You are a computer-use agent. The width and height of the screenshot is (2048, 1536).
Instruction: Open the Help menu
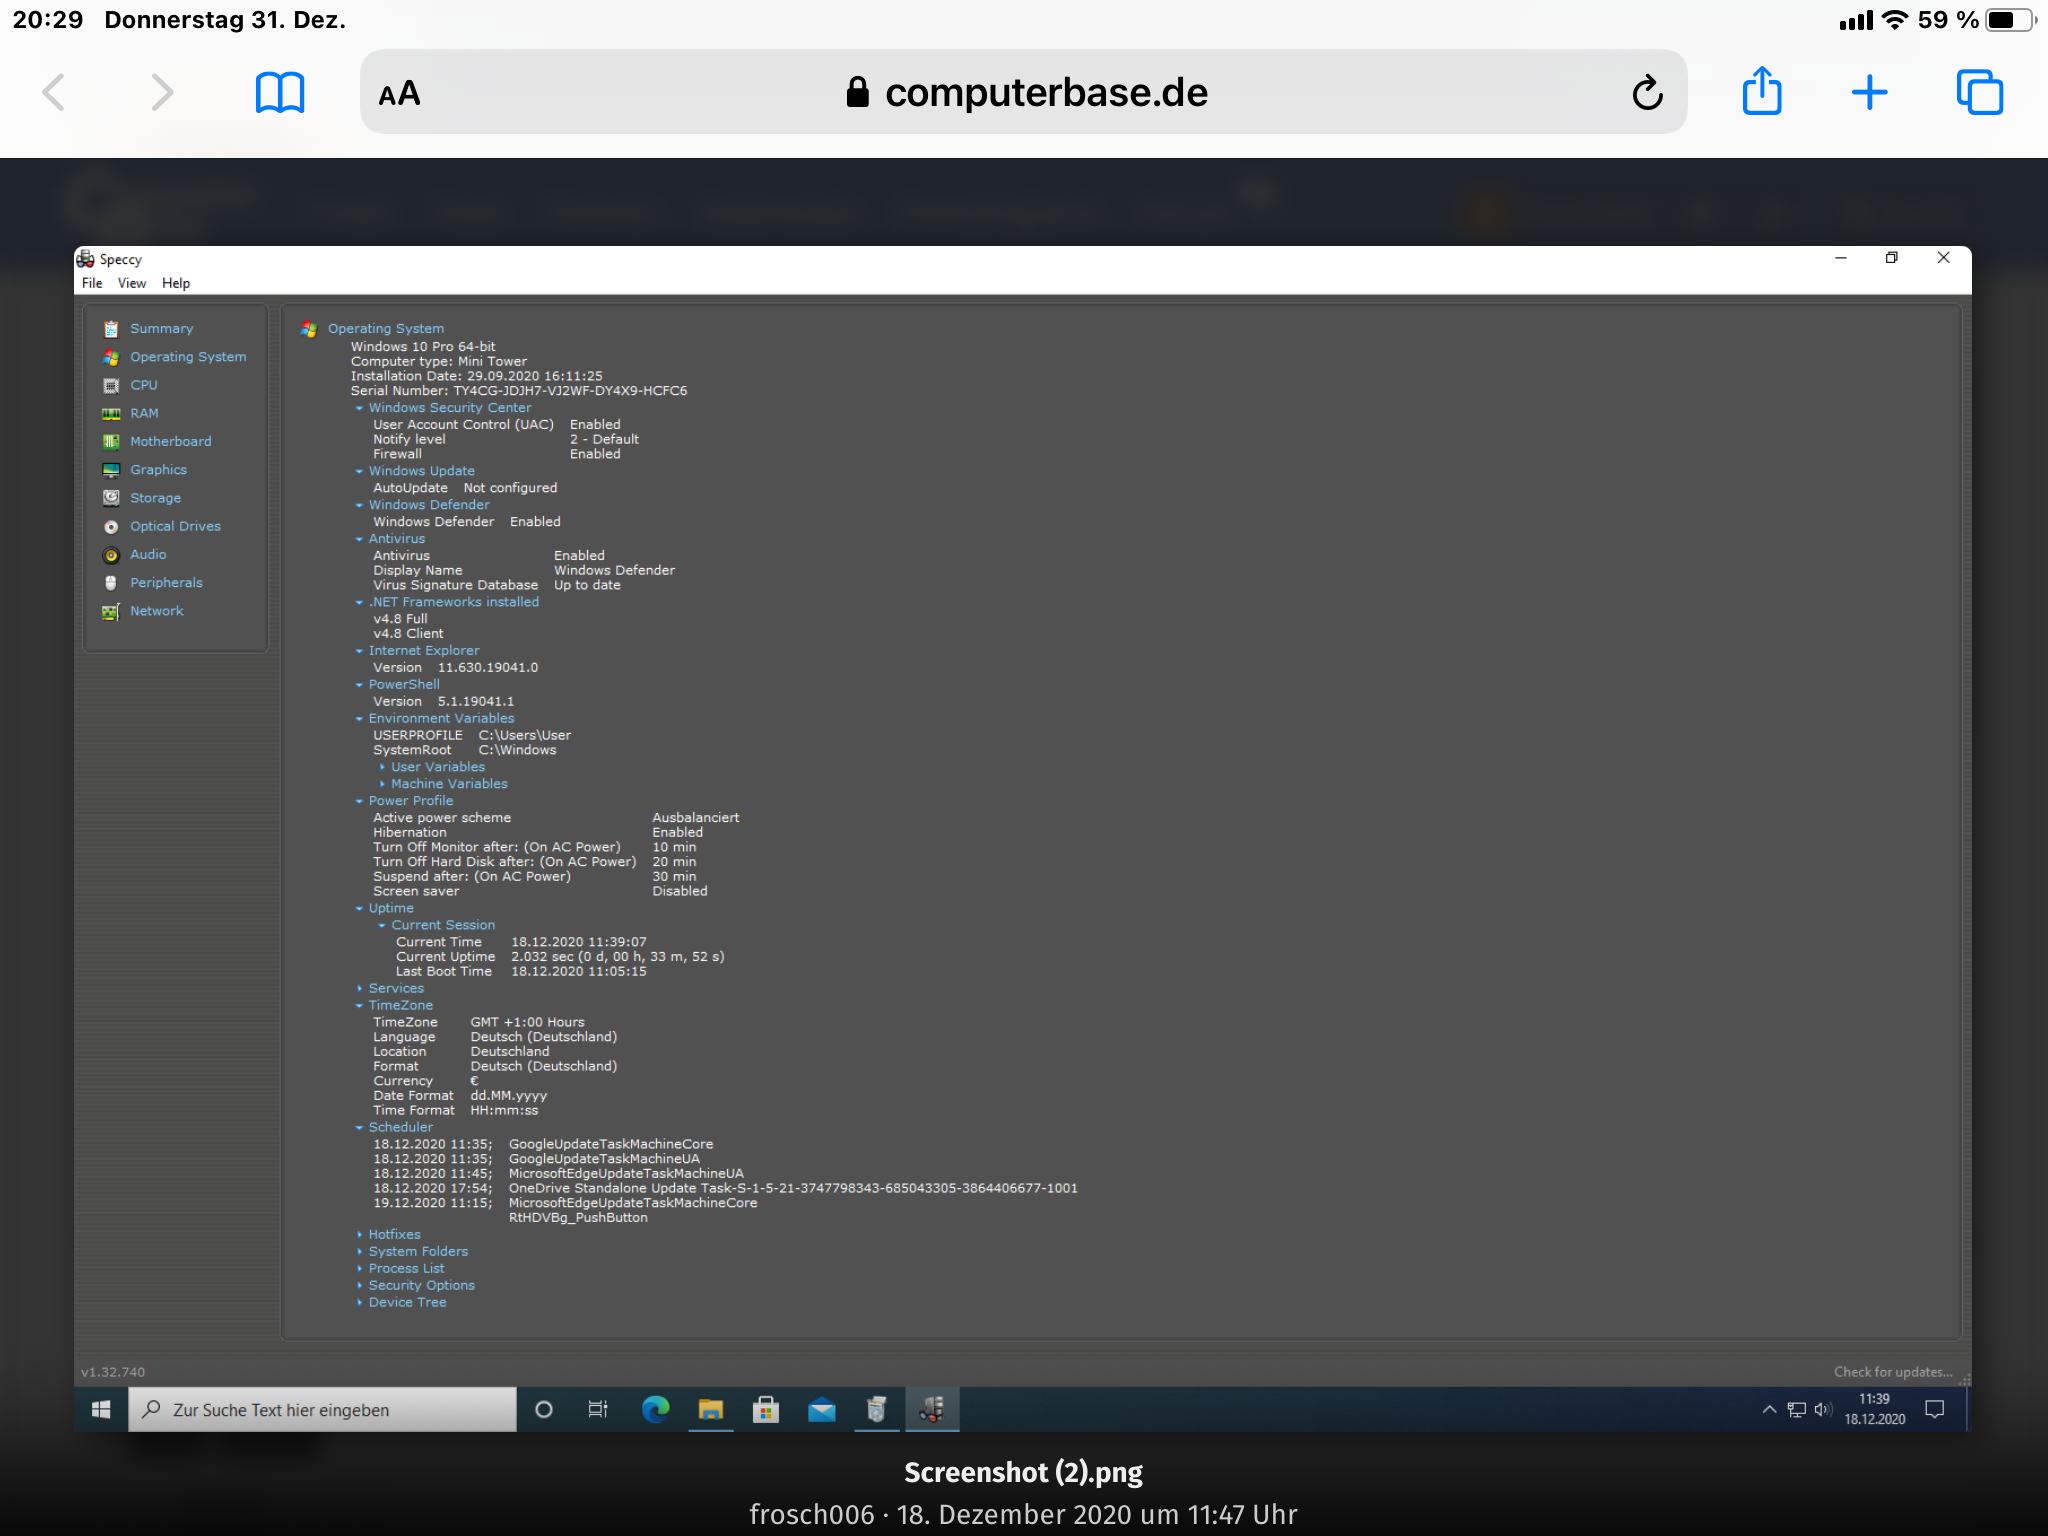click(175, 283)
